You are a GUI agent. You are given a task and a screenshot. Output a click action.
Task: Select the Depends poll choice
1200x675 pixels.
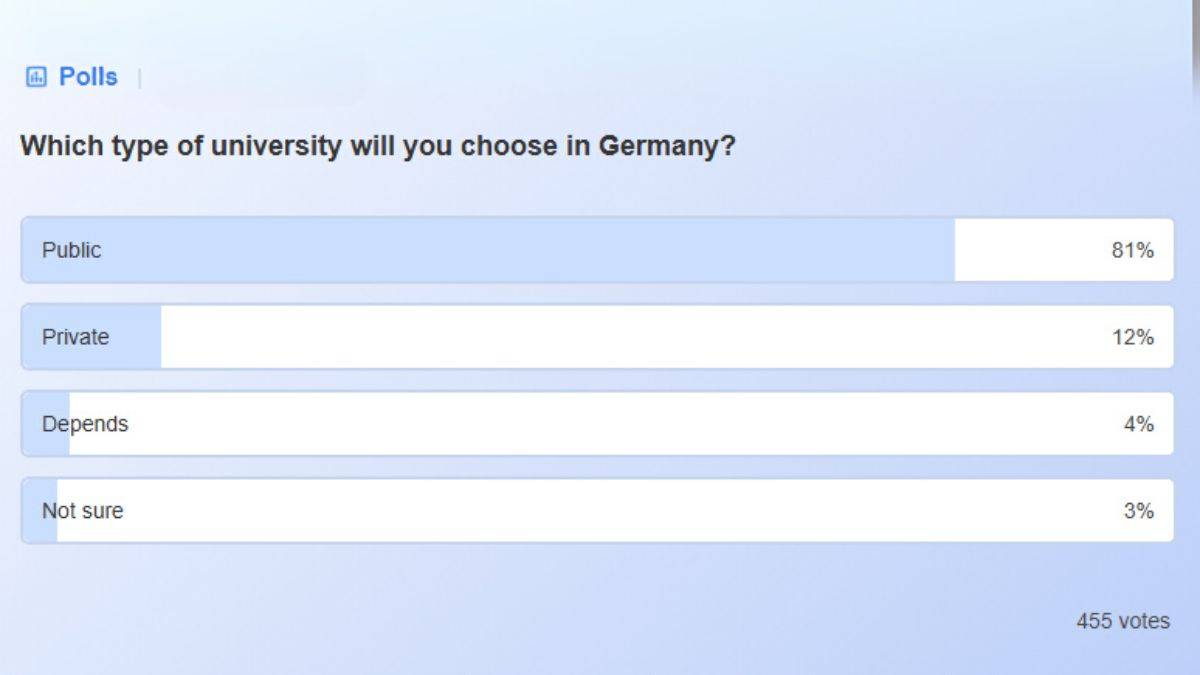[400, 424]
